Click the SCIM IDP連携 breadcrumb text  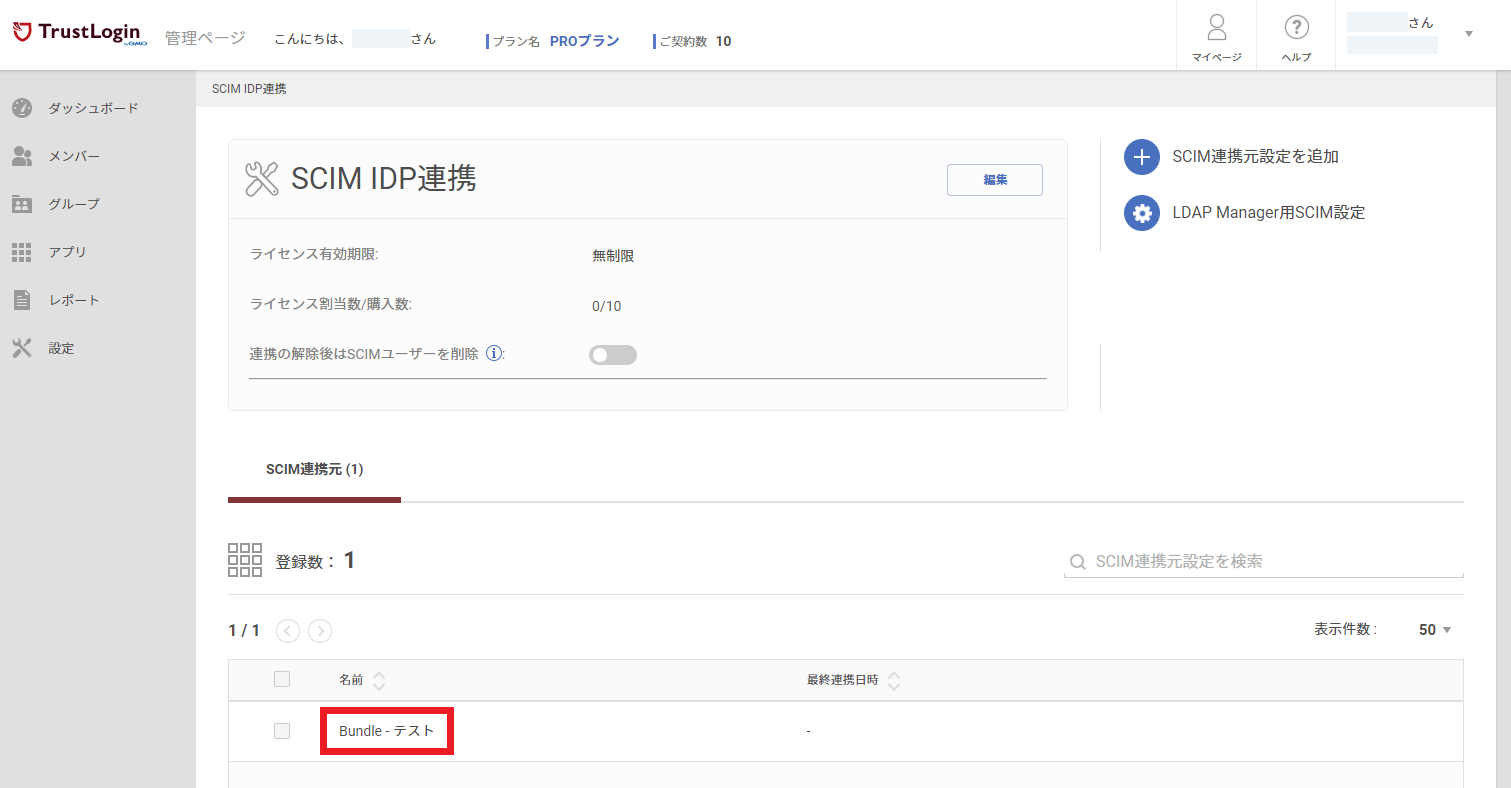(249, 89)
